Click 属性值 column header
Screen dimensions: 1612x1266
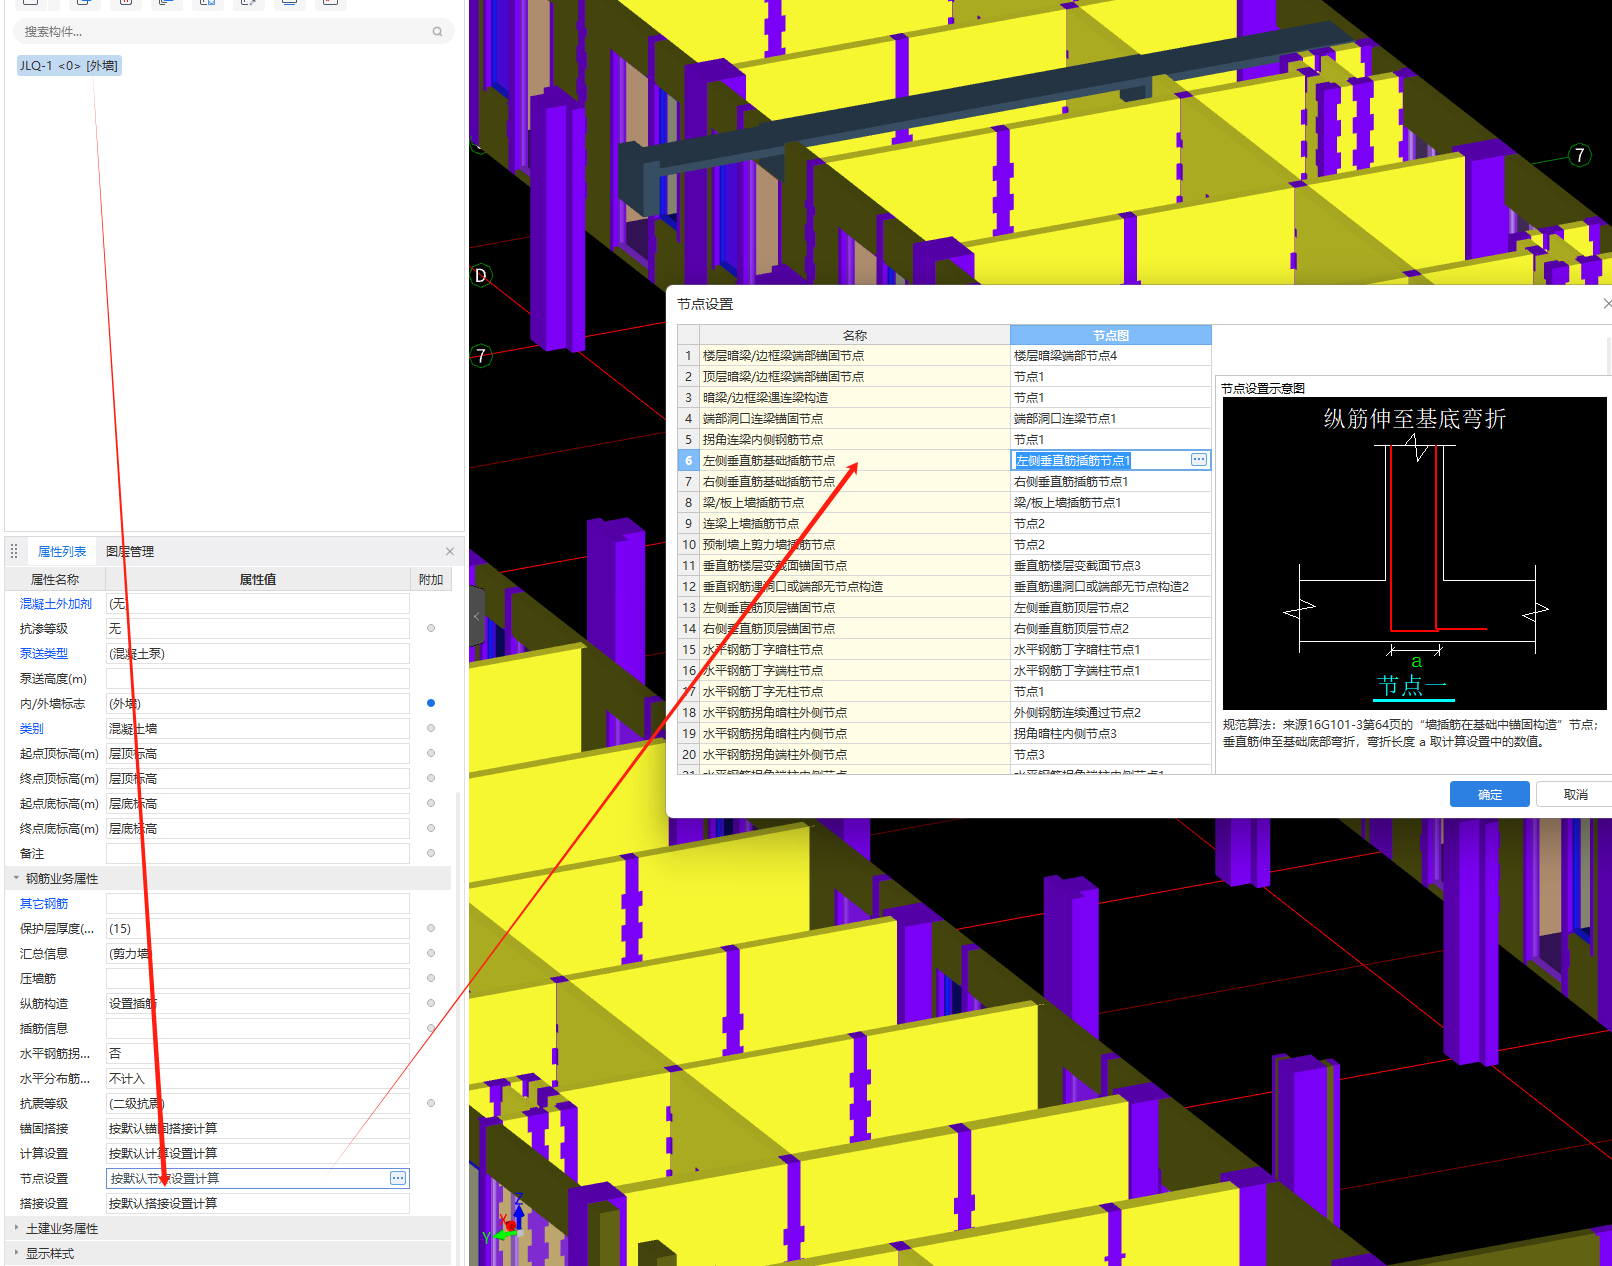click(x=258, y=579)
